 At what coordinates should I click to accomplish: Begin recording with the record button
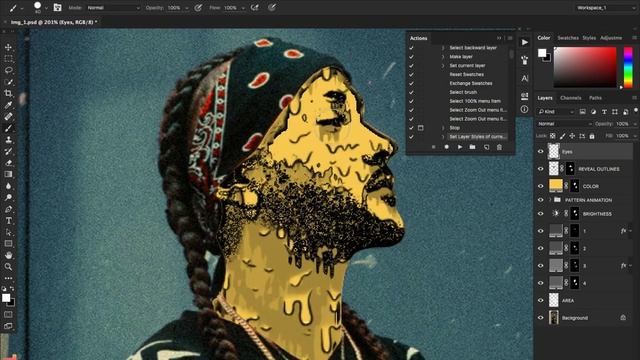[x=447, y=147]
